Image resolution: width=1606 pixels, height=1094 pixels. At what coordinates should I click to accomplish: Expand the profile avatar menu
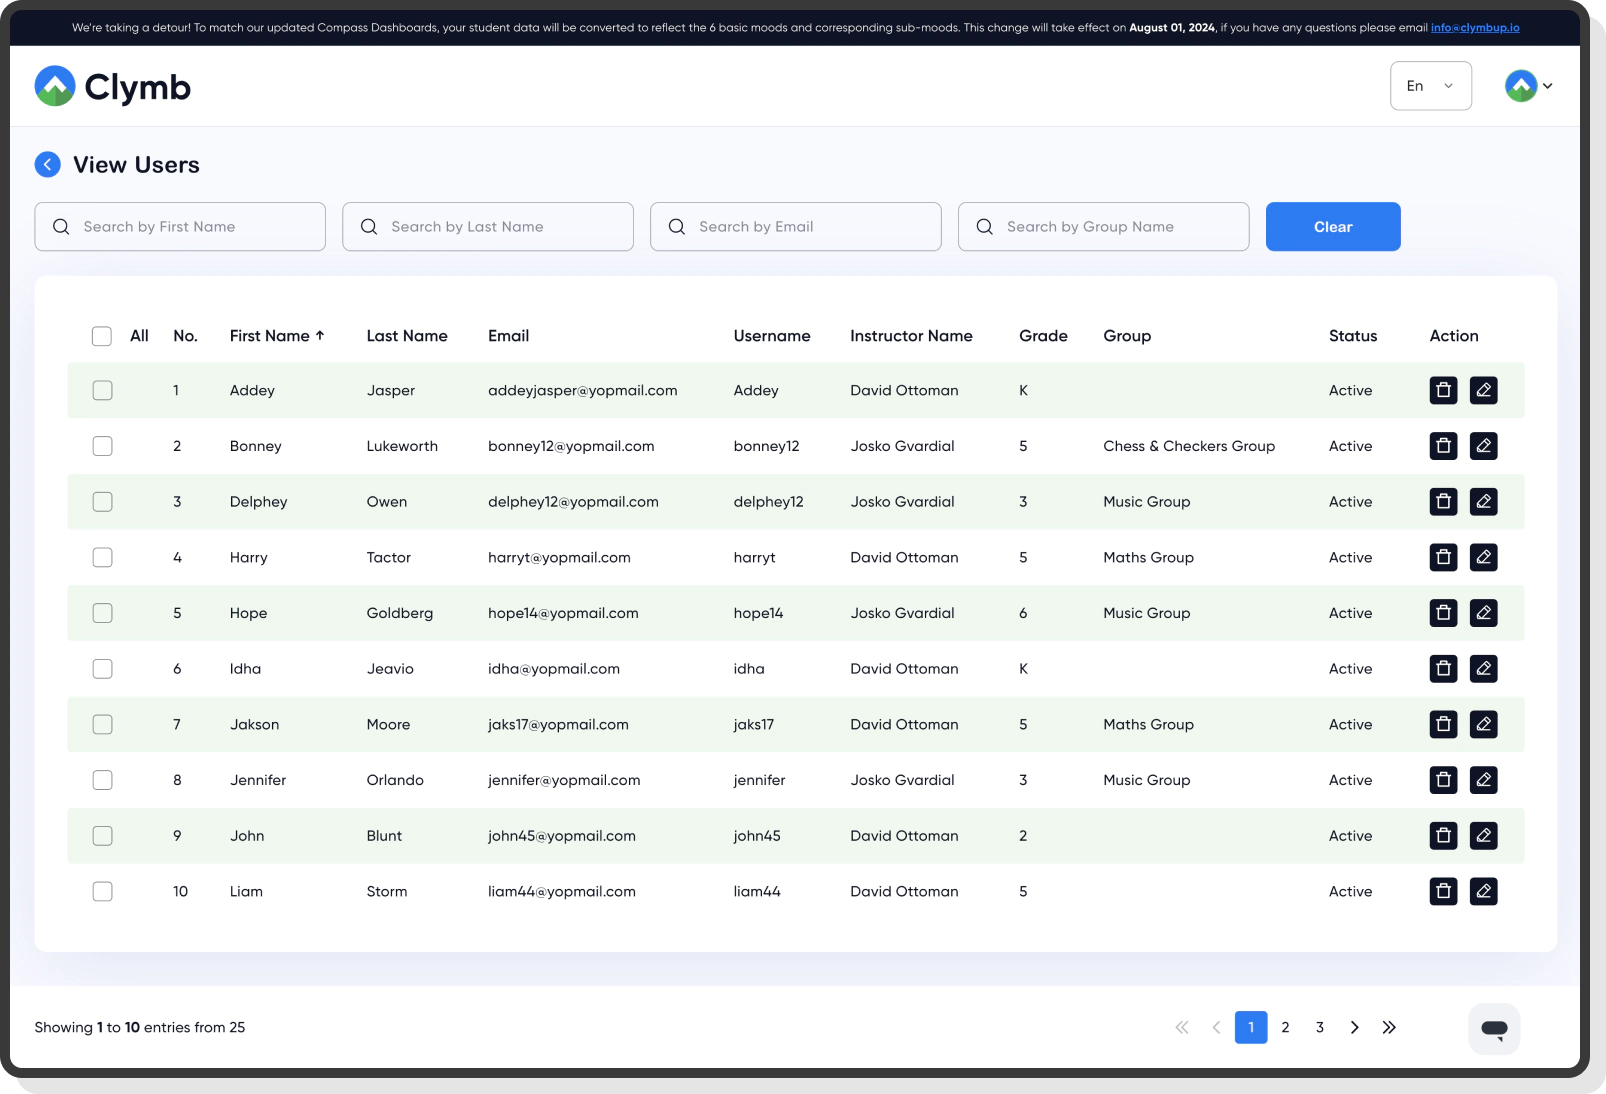click(1528, 86)
